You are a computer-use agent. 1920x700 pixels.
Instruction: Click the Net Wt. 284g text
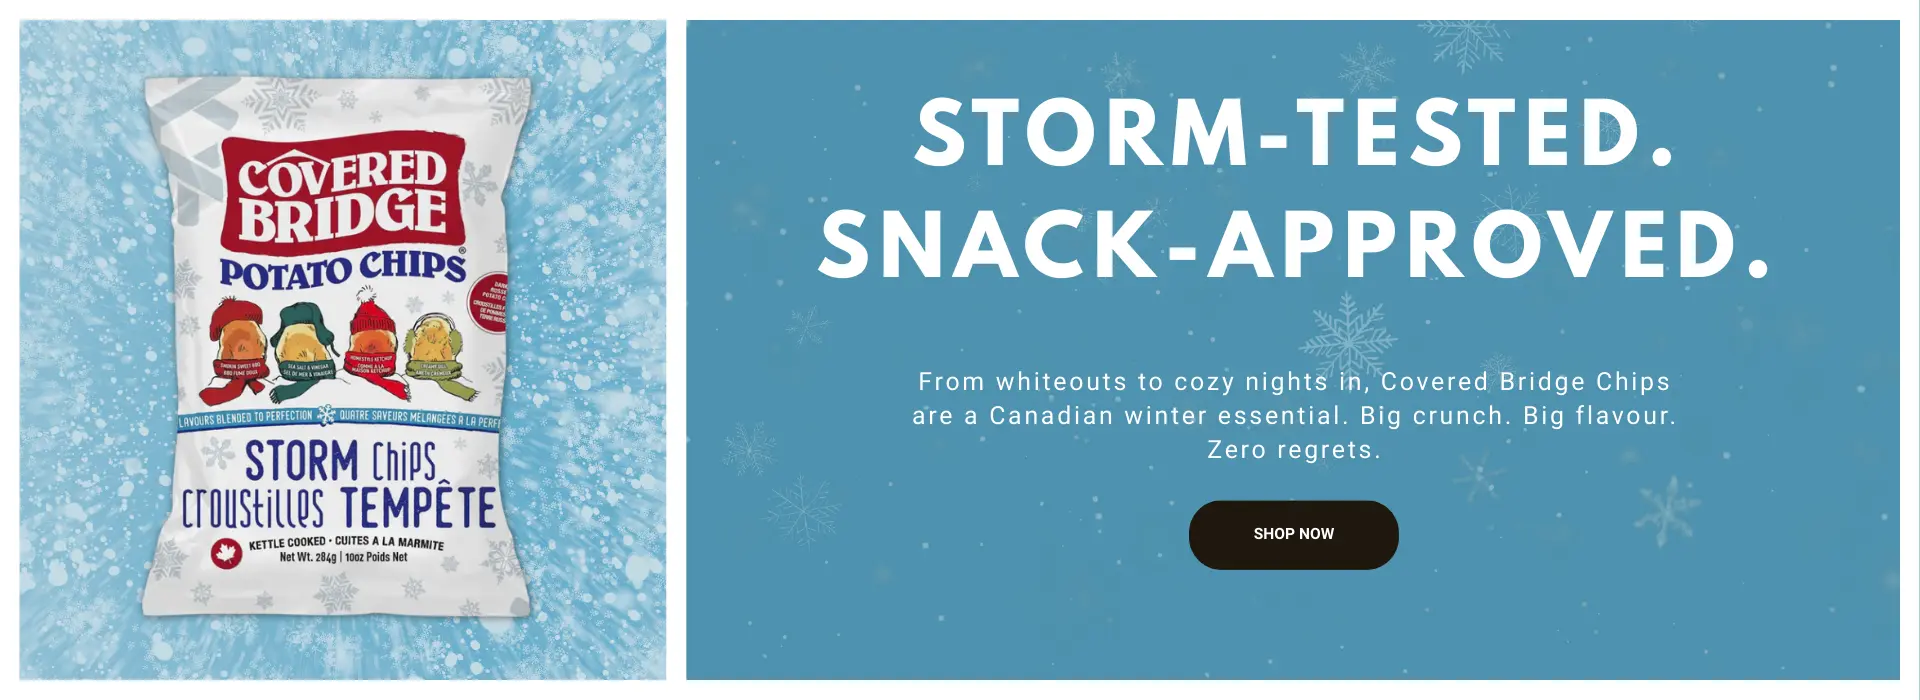coord(343,557)
